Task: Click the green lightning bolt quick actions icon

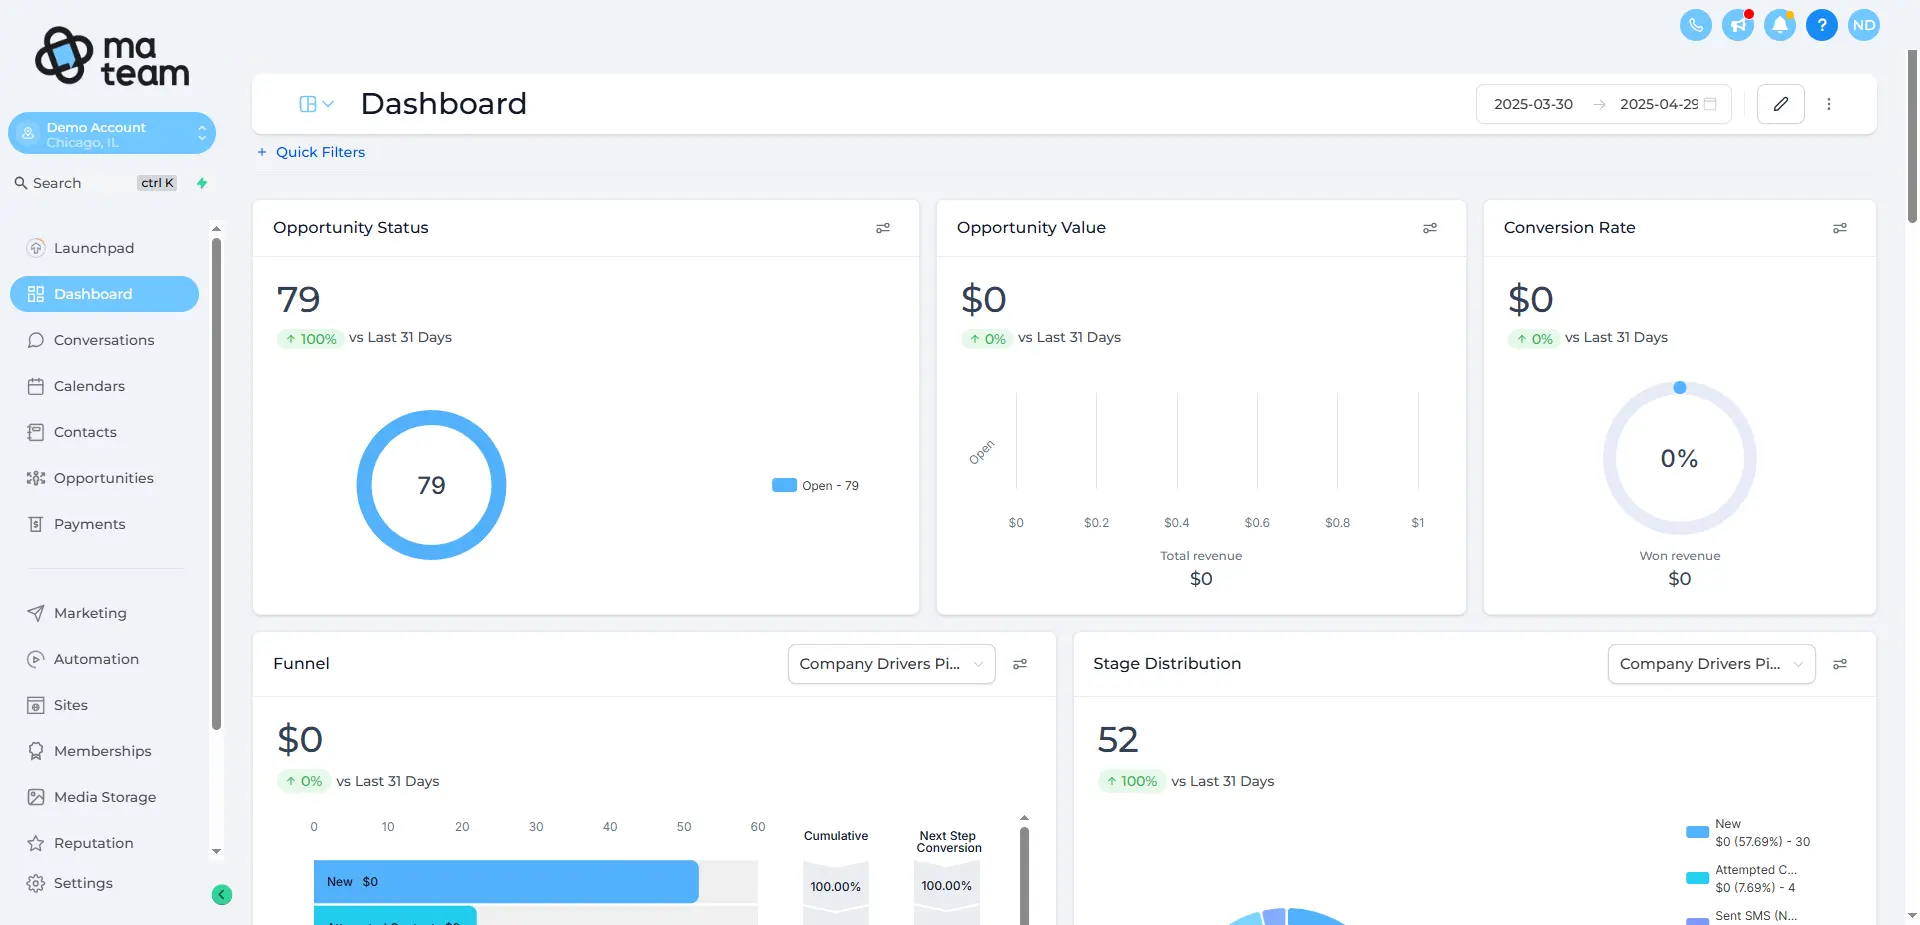Action: point(202,183)
